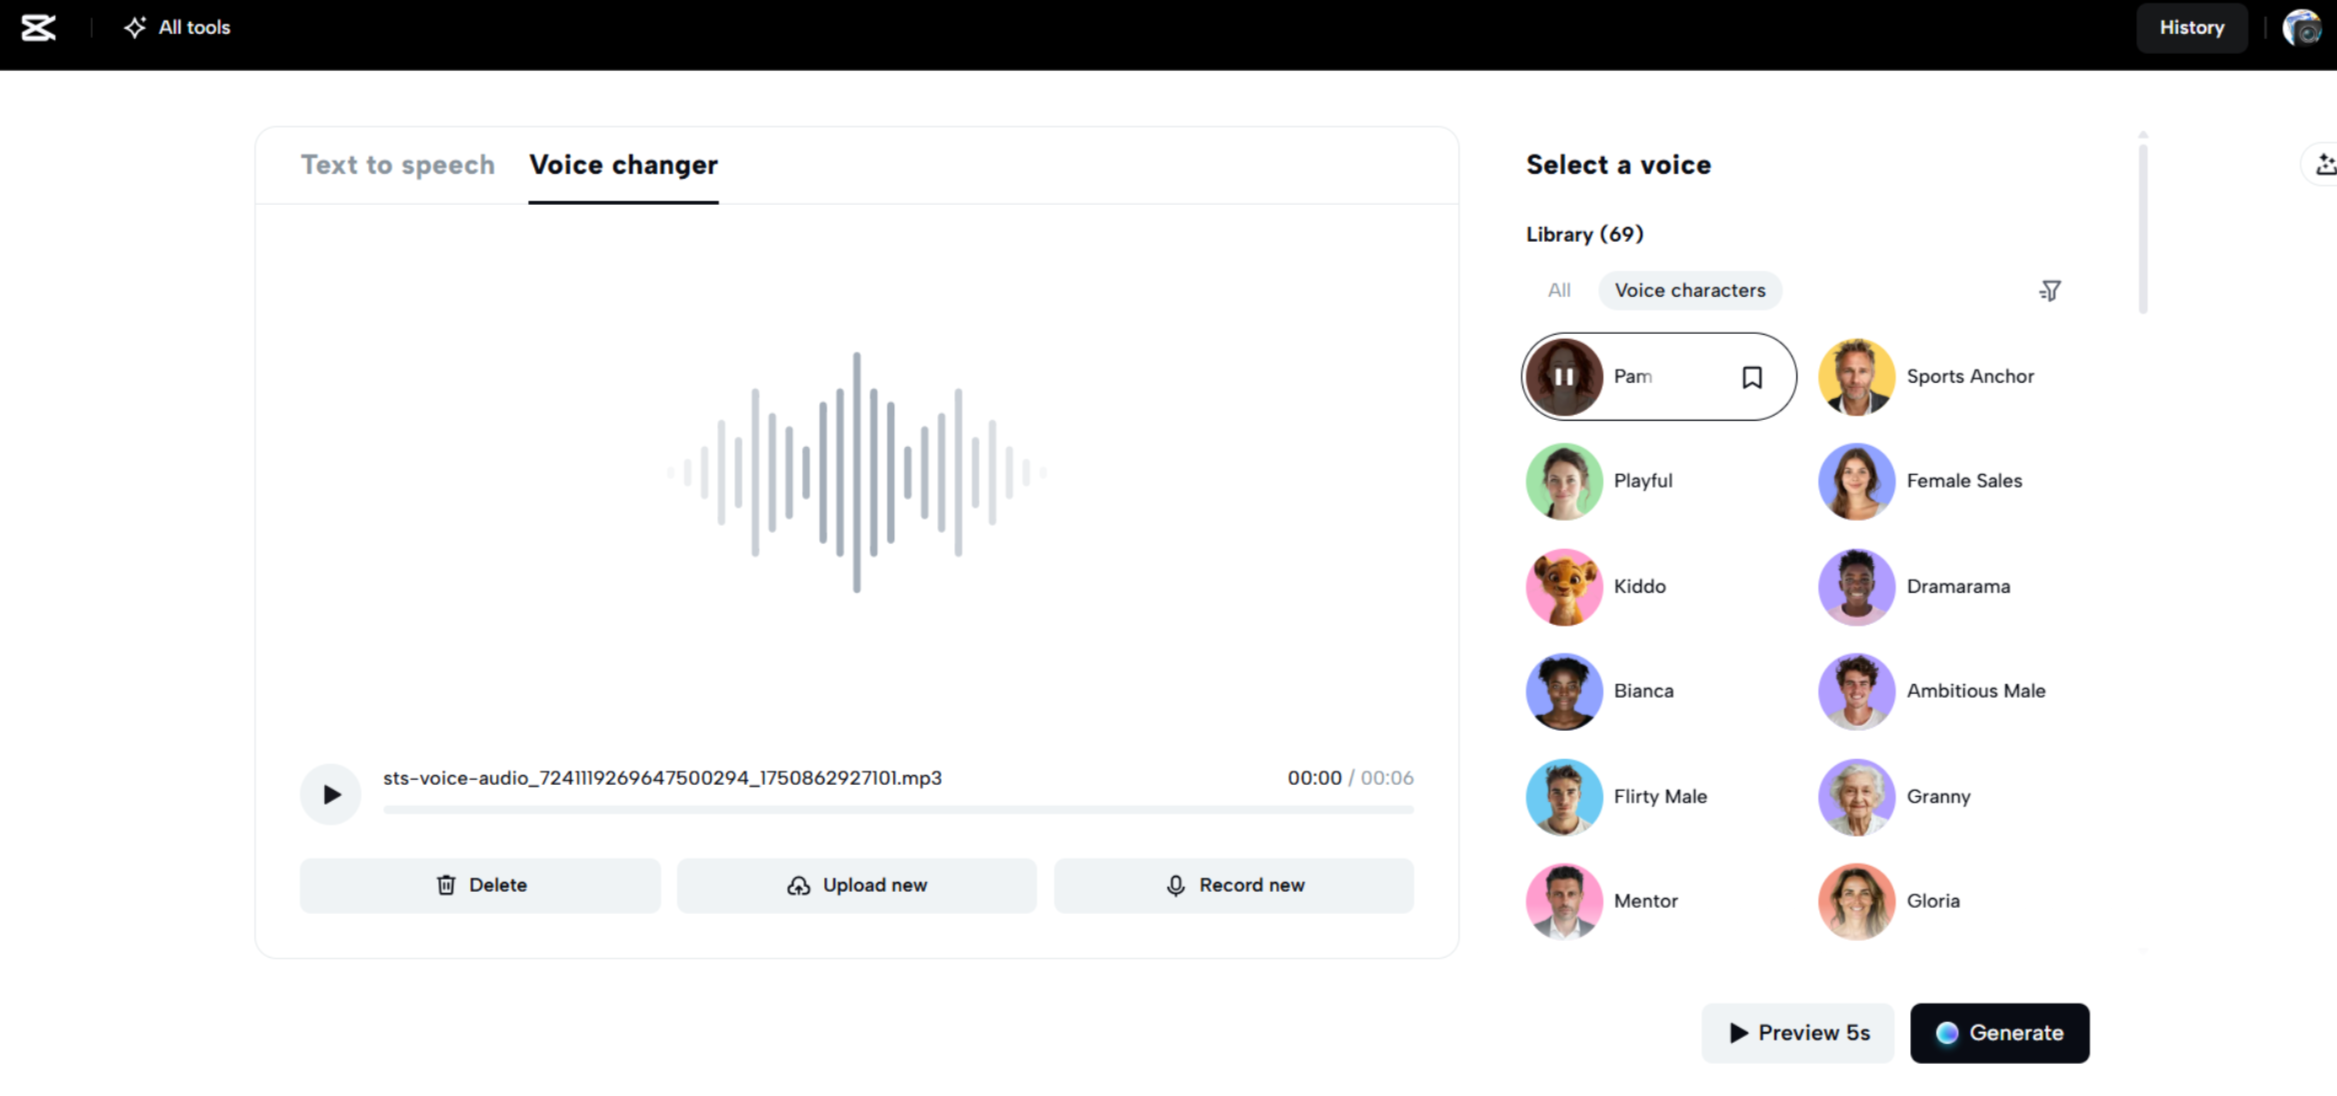Enable the Voice characters filter
The image size is (2337, 1096).
1690,290
